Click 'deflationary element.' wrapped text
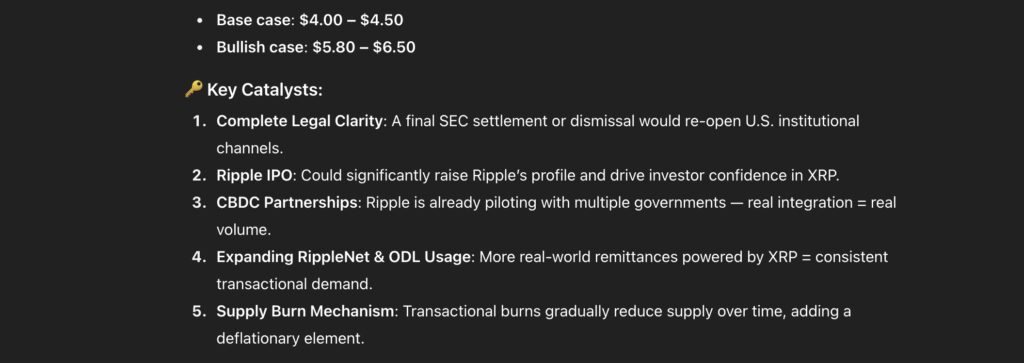 (290, 339)
